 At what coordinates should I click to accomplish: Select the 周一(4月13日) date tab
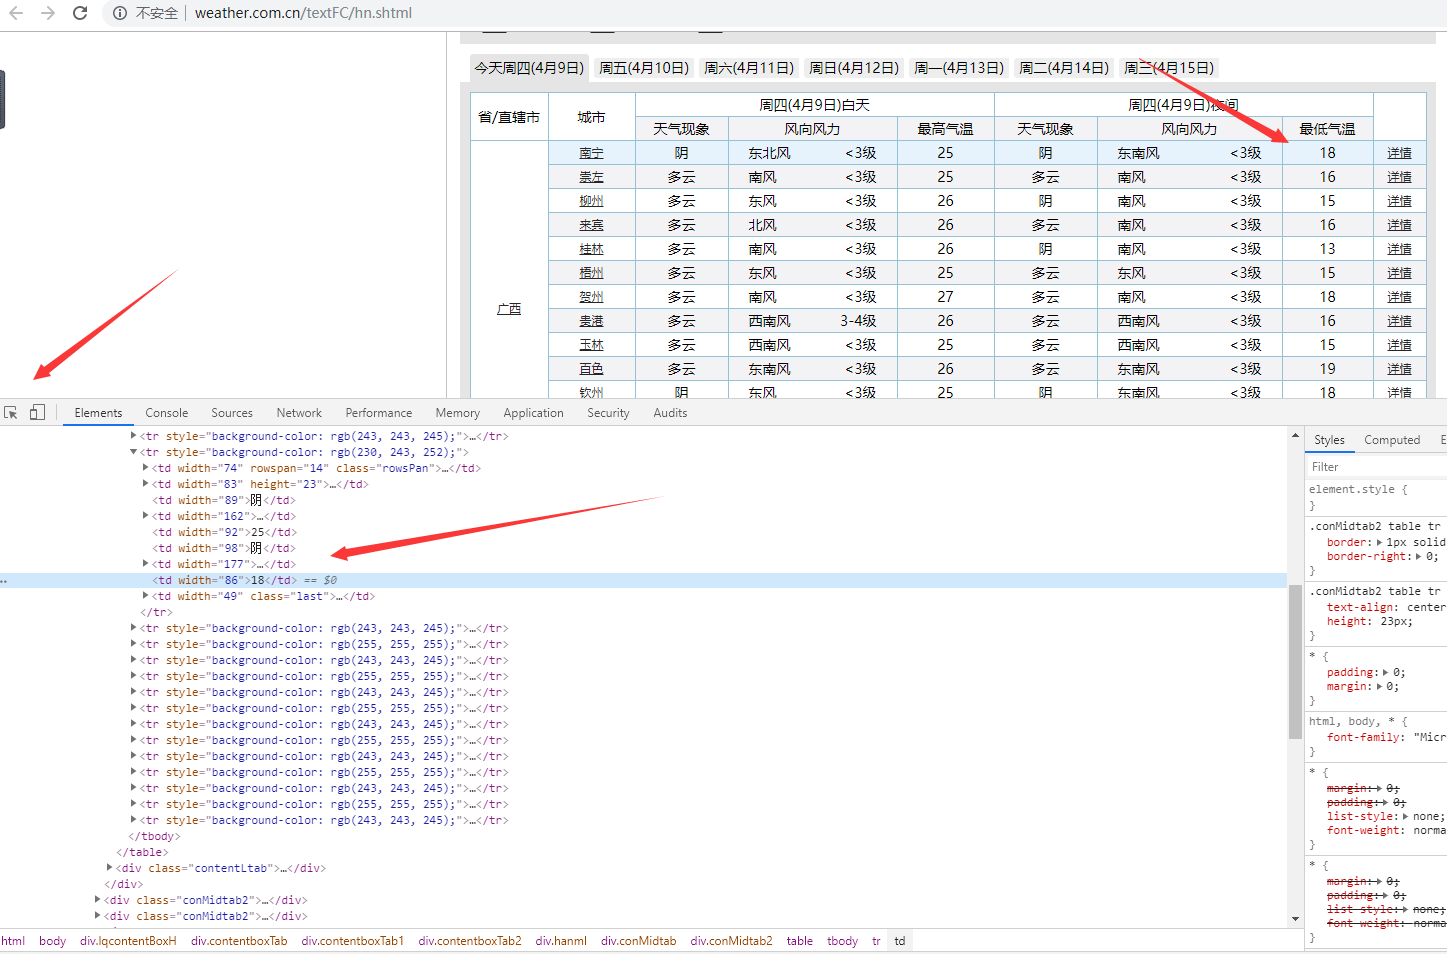[x=959, y=68]
